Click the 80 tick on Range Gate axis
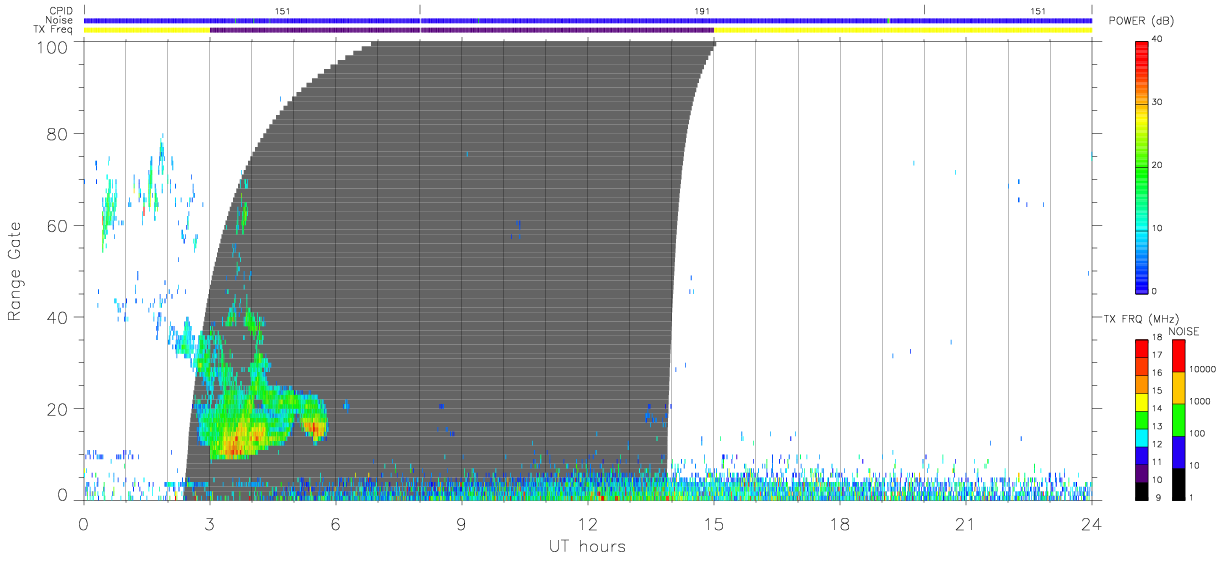1228x567 pixels. point(57,133)
